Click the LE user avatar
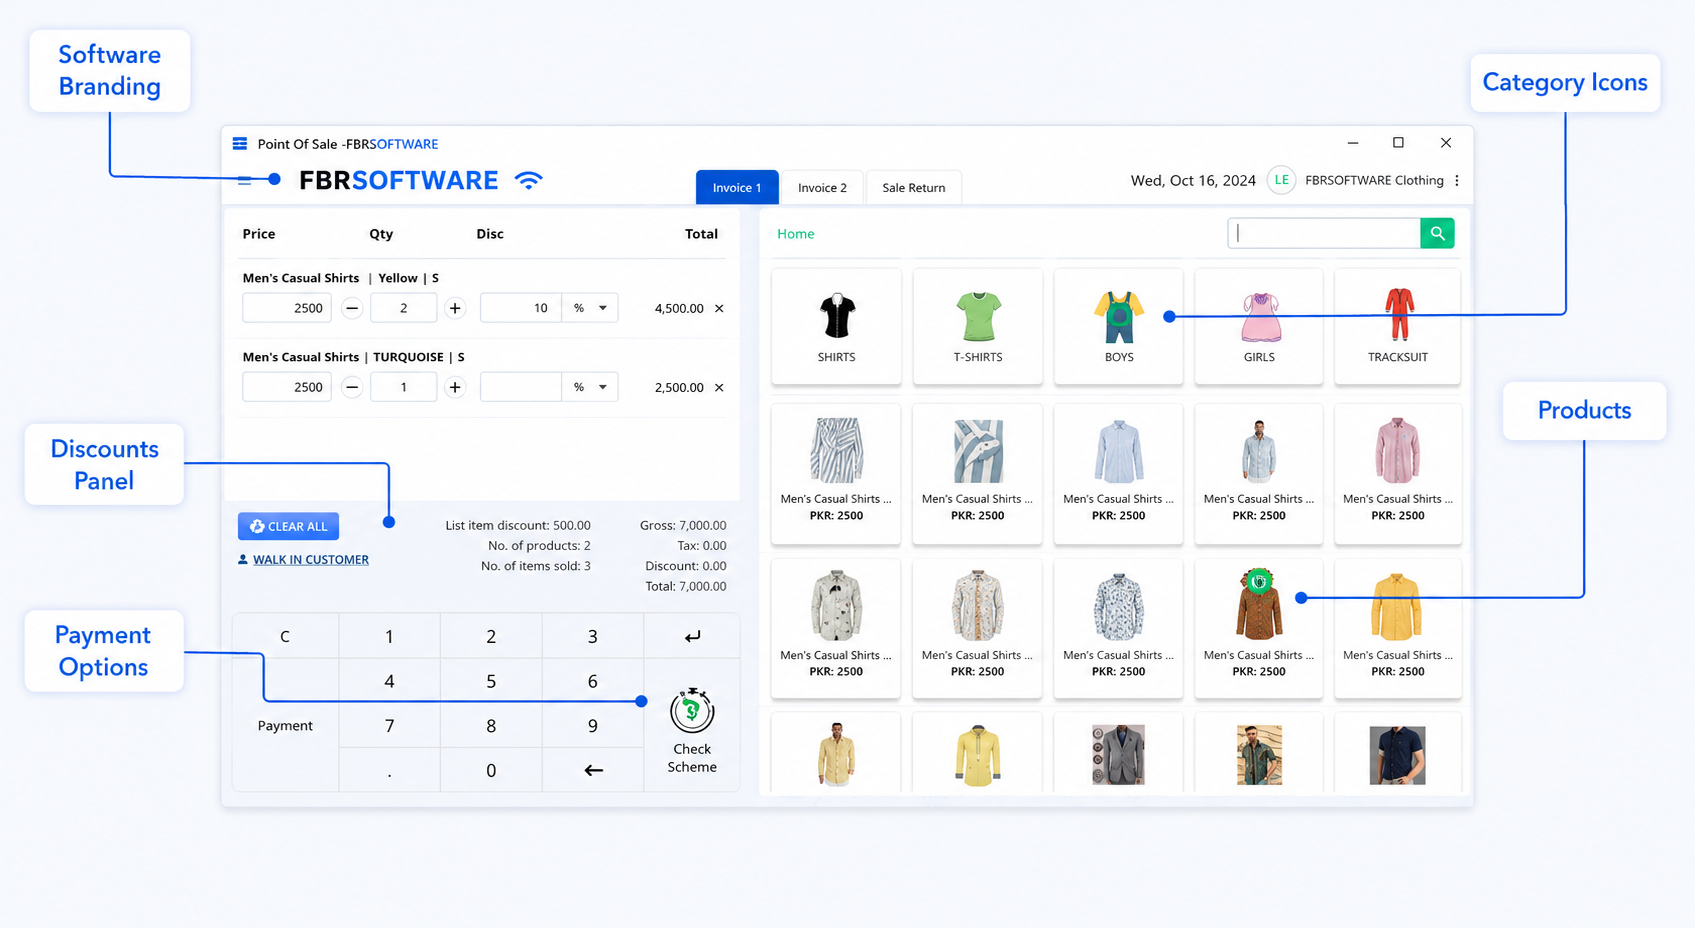 [1281, 180]
